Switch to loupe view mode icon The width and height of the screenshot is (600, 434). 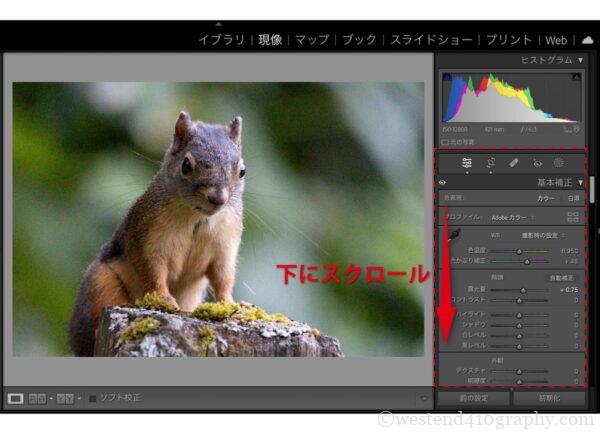pyautogui.click(x=15, y=398)
